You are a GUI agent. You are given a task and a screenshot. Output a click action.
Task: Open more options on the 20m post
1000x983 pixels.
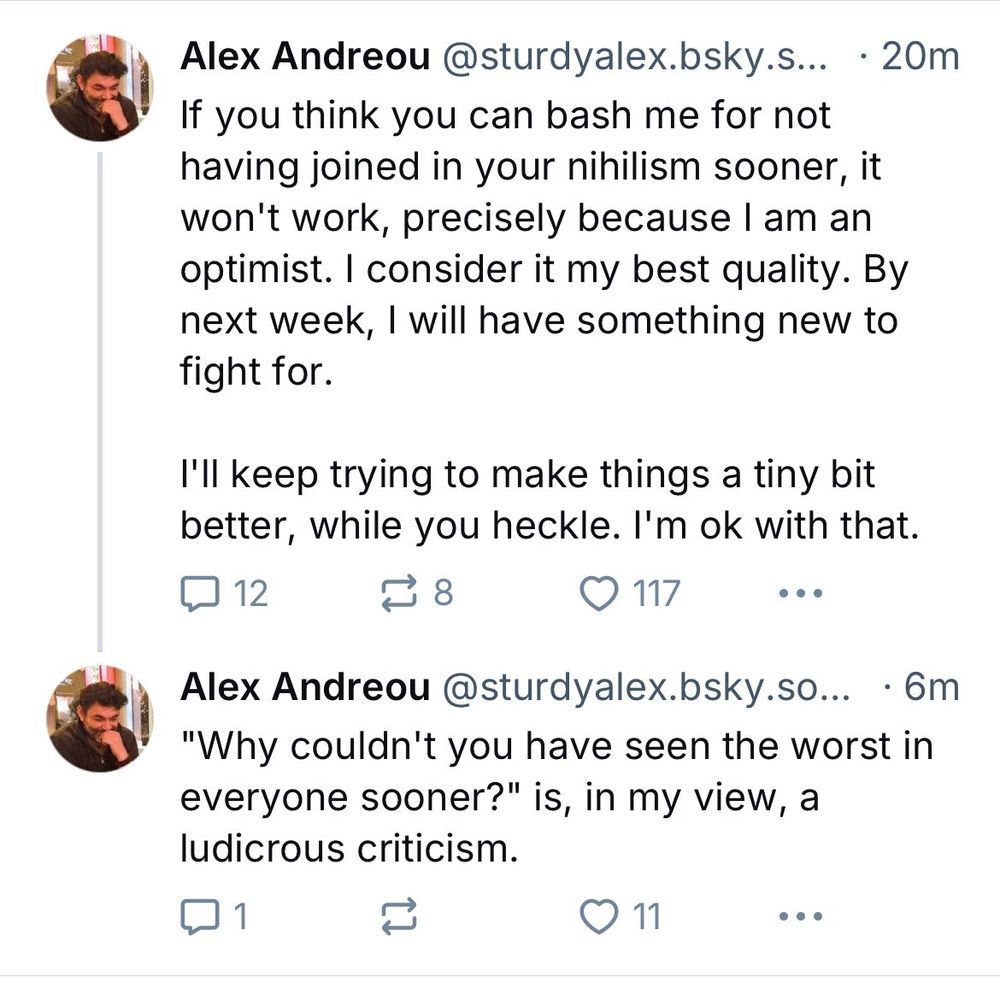[x=800, y=594]
